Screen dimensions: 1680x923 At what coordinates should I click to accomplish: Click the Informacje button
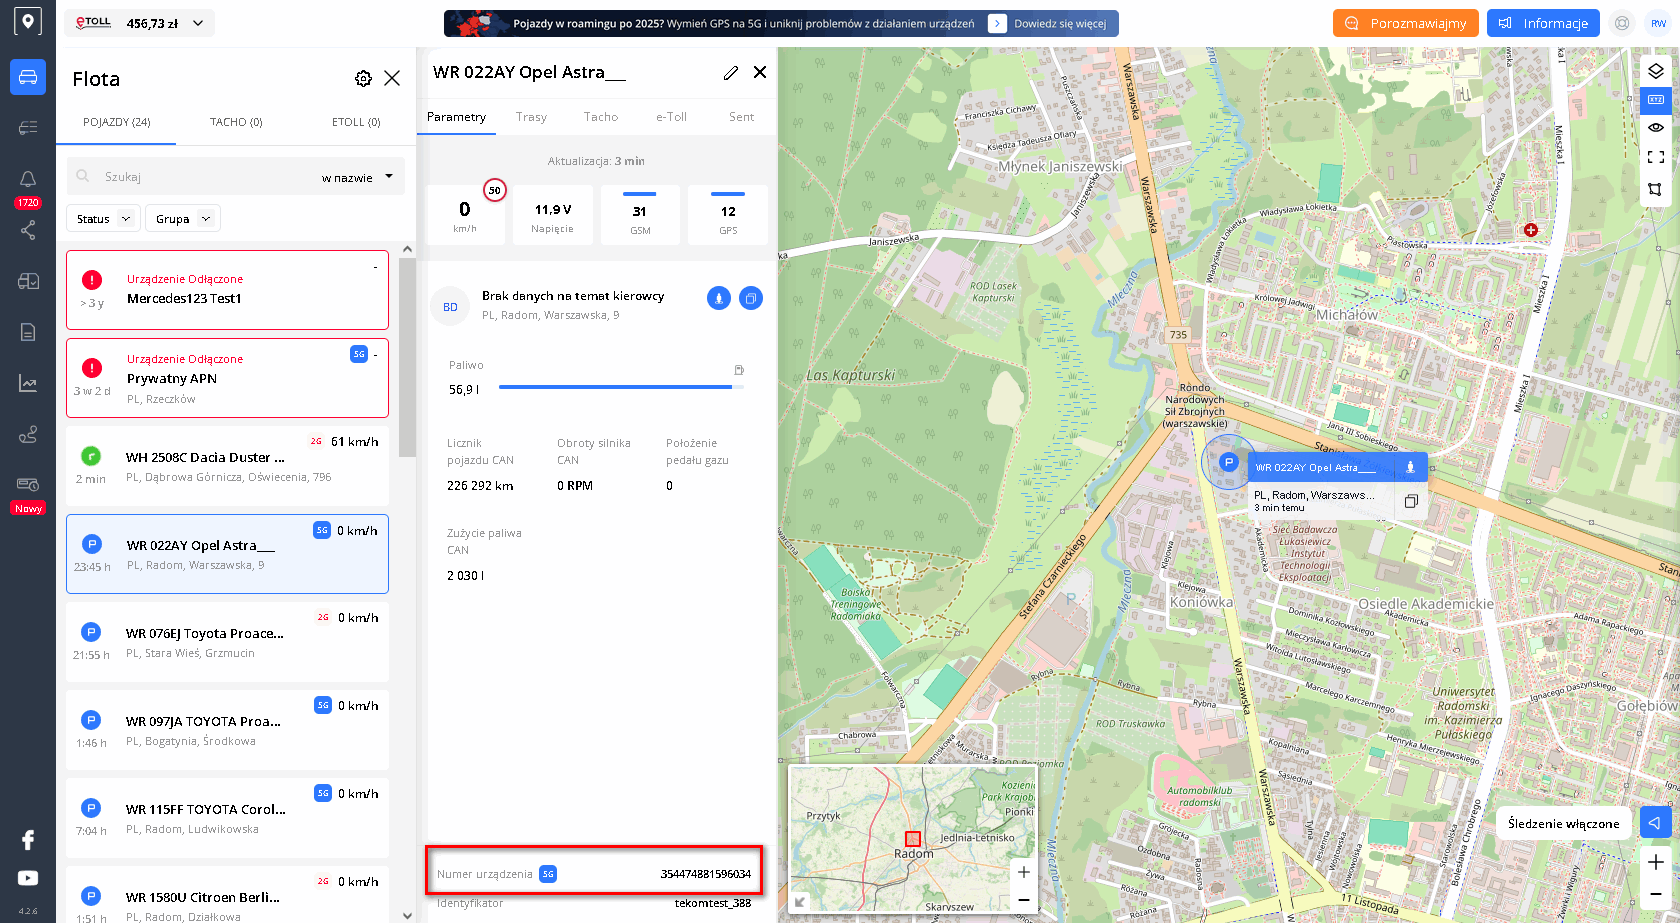tap(1543, 23)
